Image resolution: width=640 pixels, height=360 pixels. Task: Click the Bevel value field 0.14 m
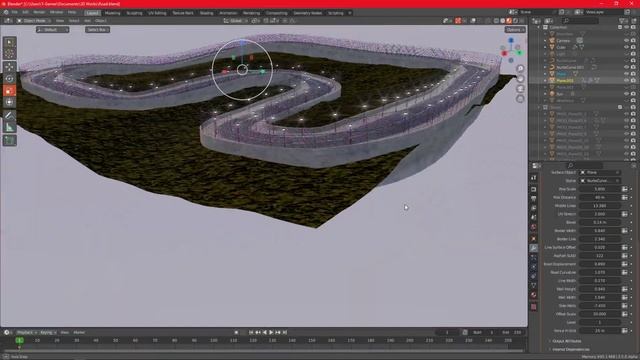(x=600, y=222)
